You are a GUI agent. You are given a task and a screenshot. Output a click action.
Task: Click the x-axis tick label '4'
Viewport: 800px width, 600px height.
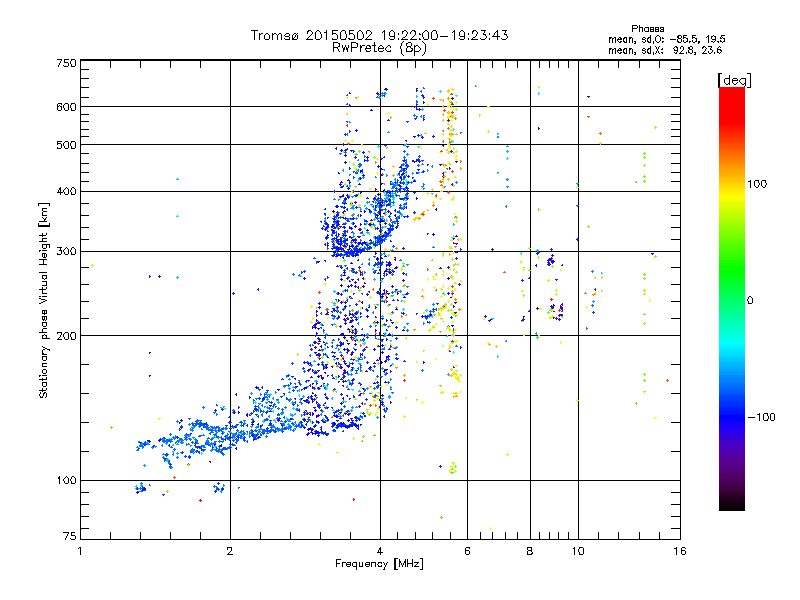click(380, 551)
